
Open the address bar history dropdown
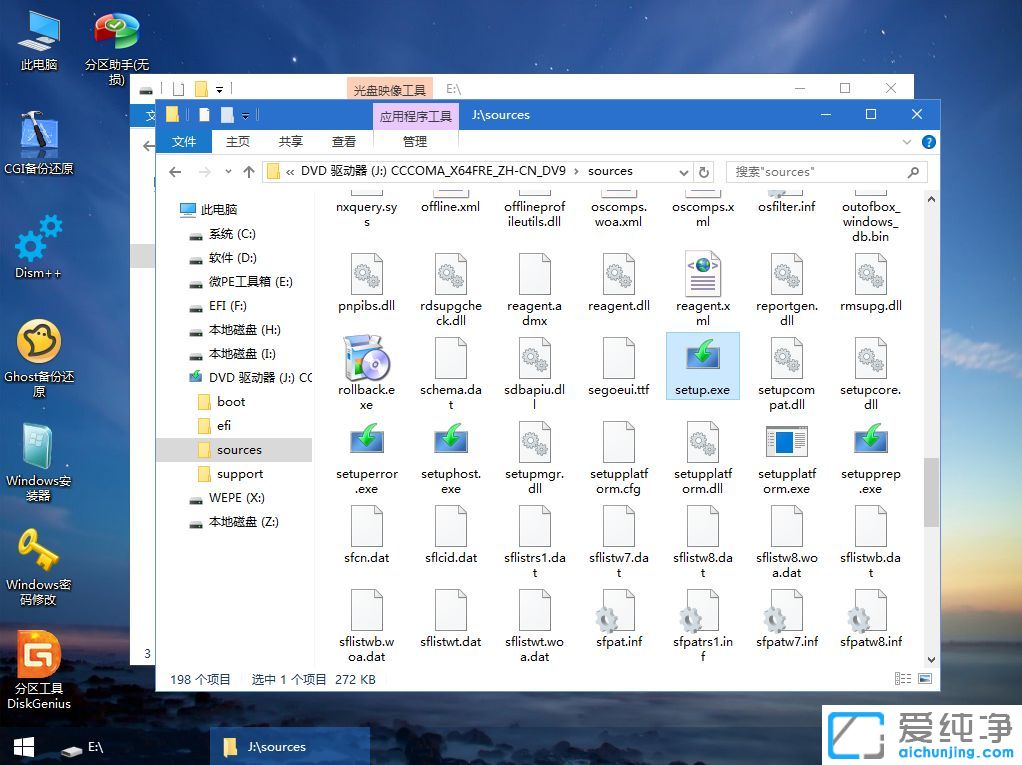683,171
